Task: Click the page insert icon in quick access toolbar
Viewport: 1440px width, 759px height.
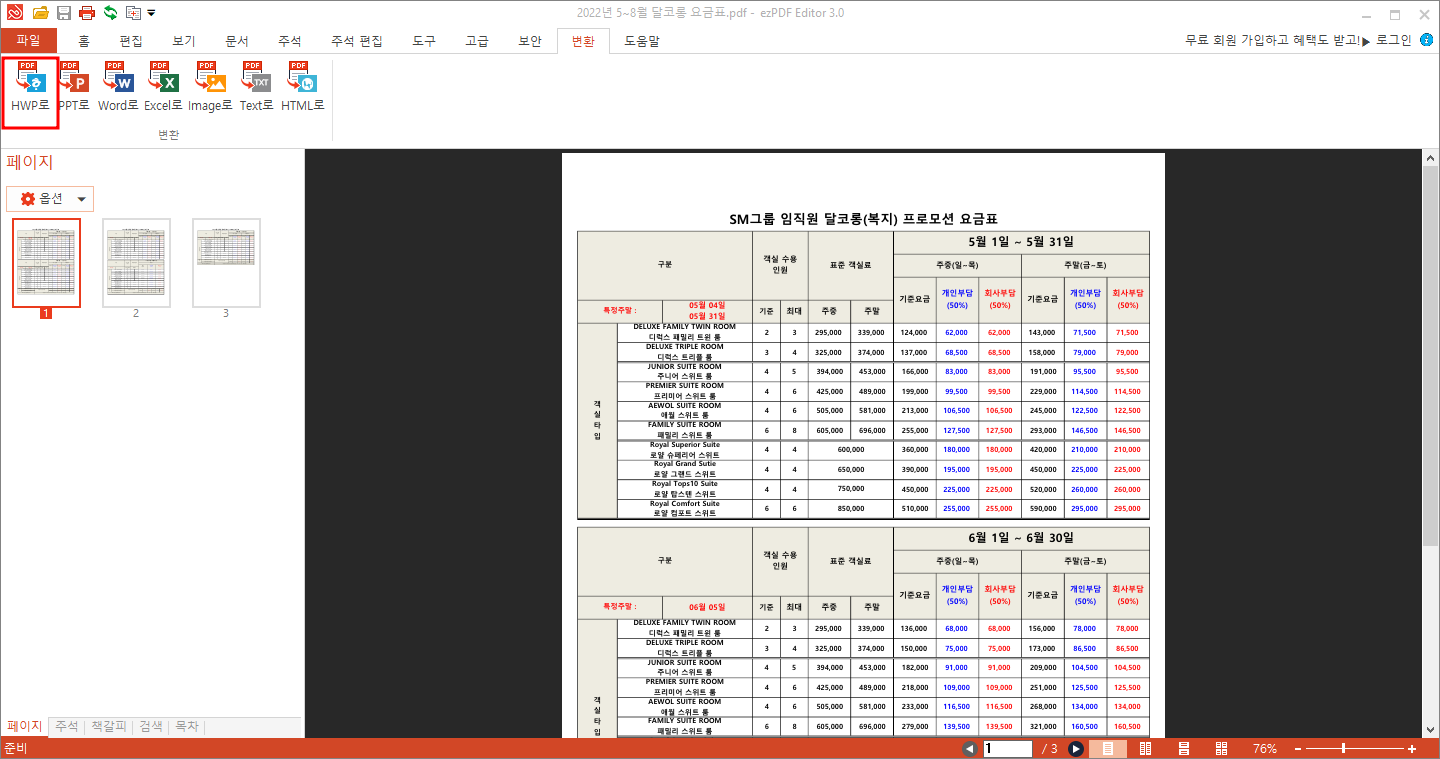Action: pyautogui.click(x=133, y=13)
